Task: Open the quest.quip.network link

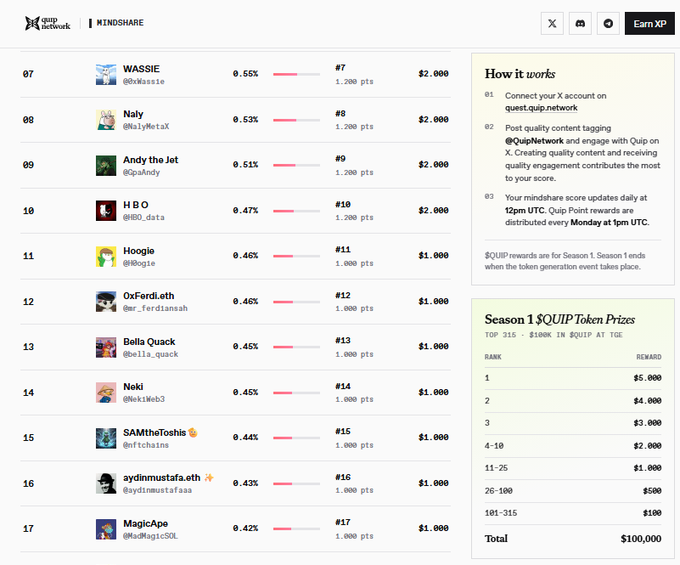Action: click(541, 108)
